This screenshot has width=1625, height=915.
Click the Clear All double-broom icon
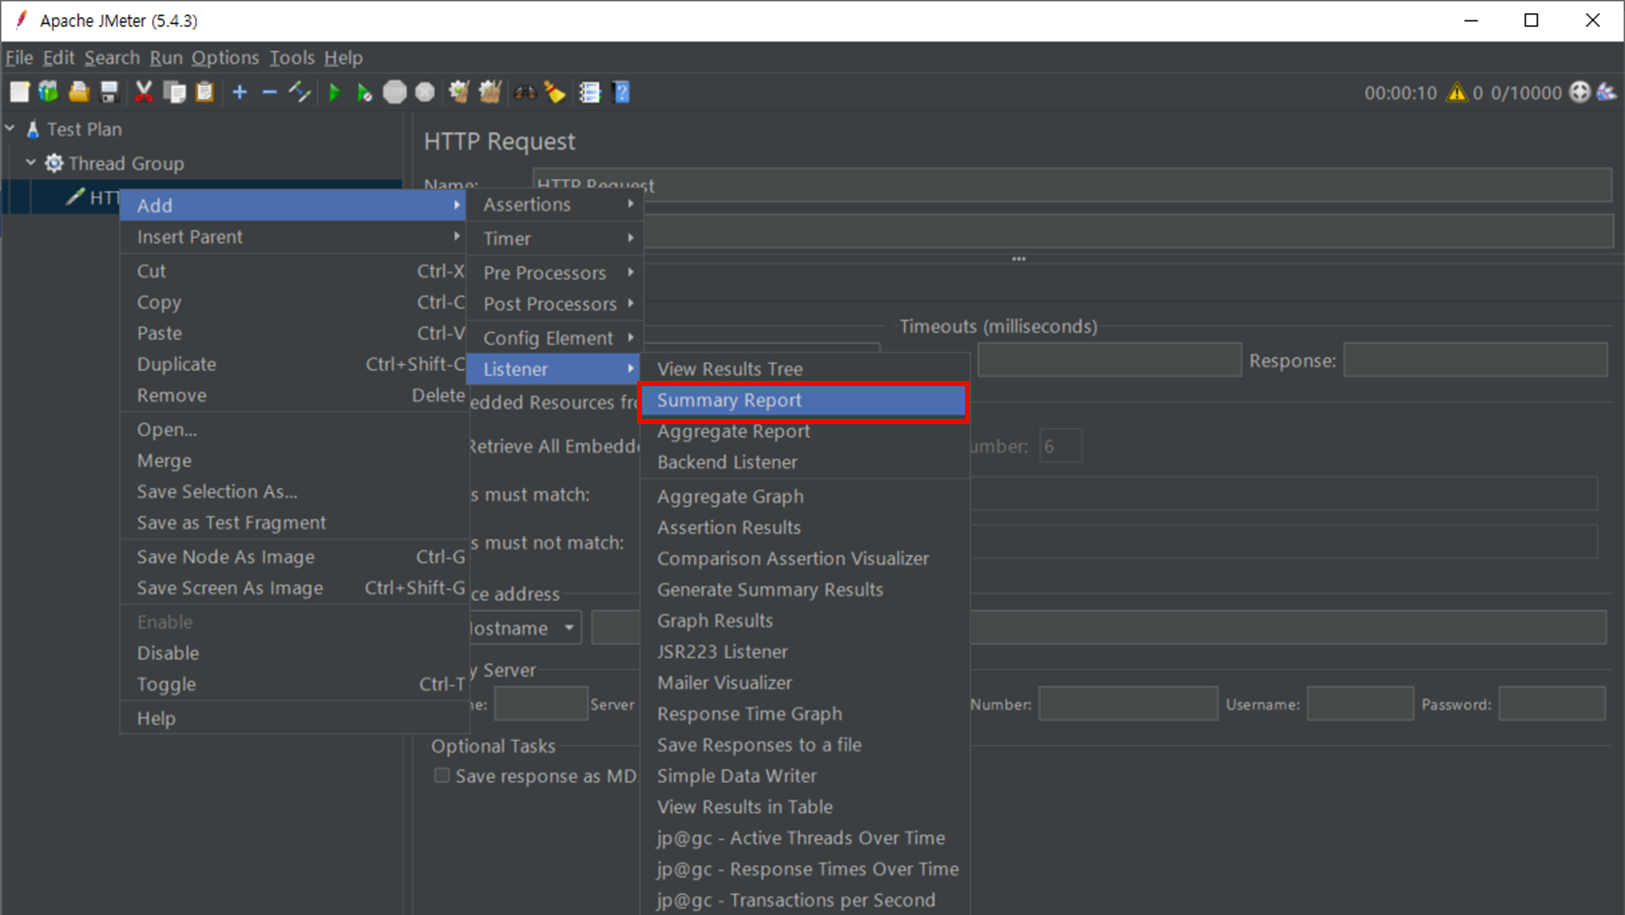490,92
